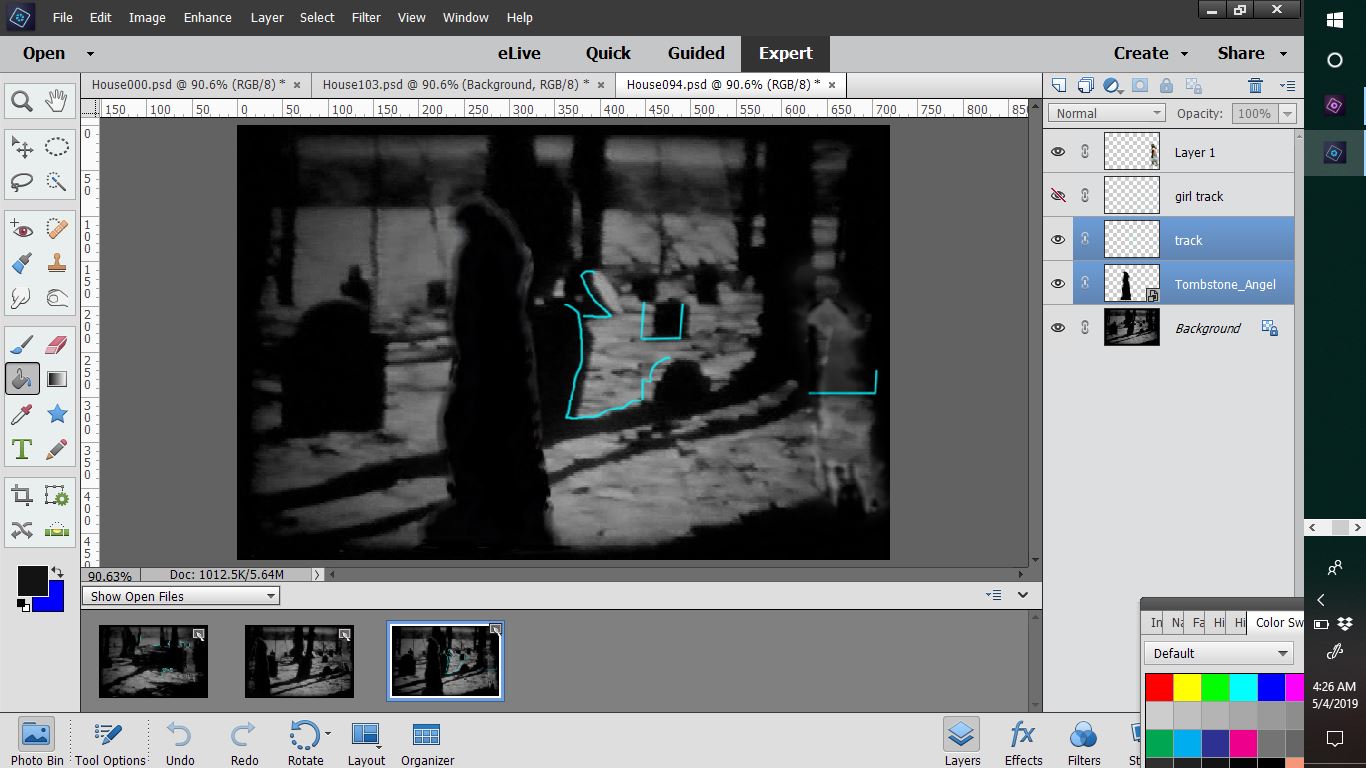Screen dimensions: 1366x768
Task: Select the Hand tool
Action: pos(57,101)
